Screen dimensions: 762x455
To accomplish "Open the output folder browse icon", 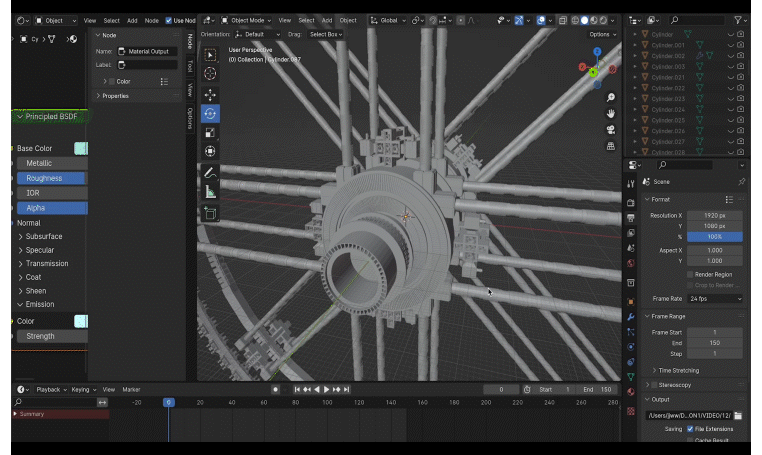I will tap(738, 415).
